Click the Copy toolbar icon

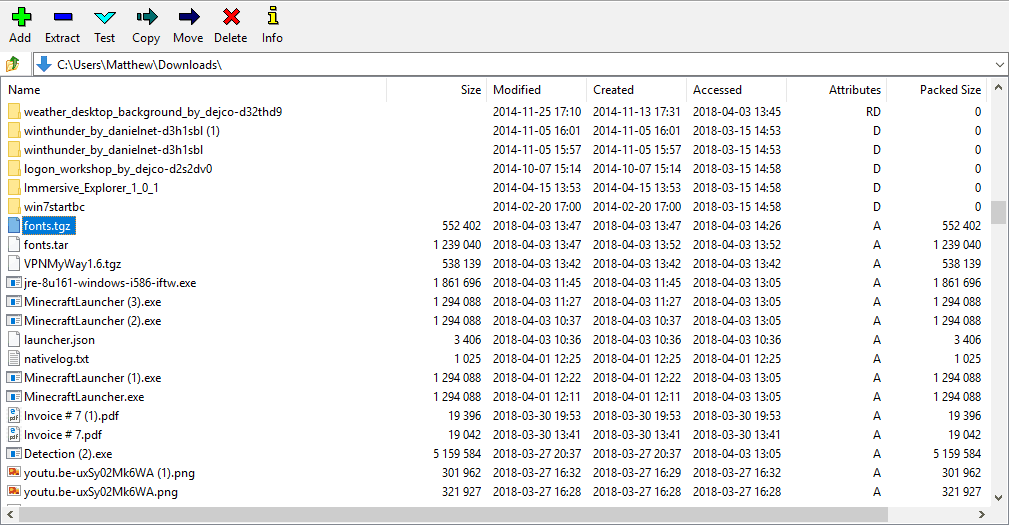(x=146, y=17)
